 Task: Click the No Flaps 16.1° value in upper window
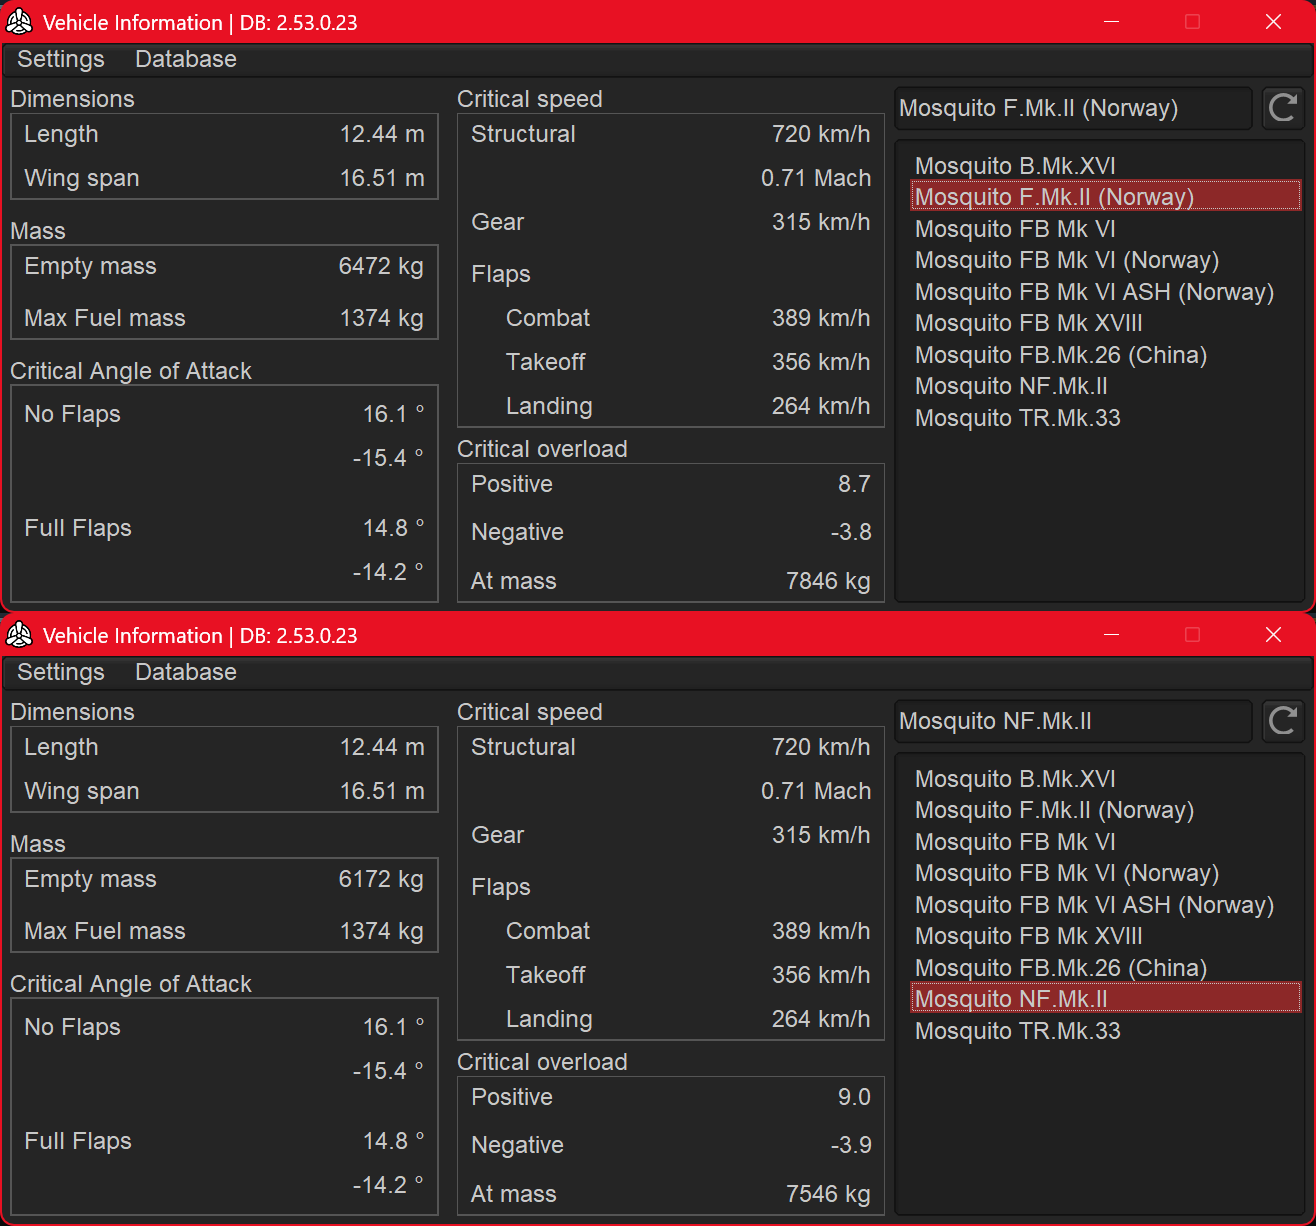[393, 414]
